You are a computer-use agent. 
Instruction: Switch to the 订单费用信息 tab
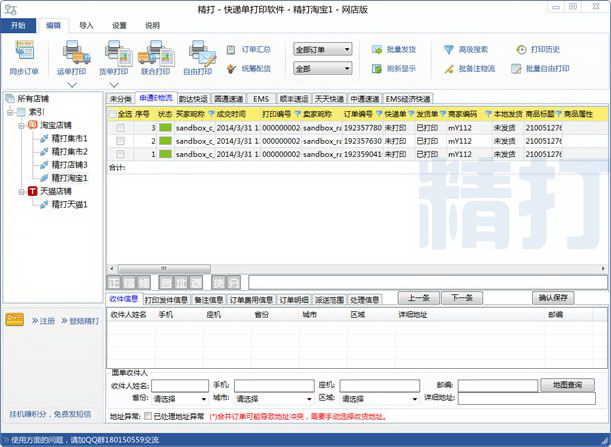point(251,300)
